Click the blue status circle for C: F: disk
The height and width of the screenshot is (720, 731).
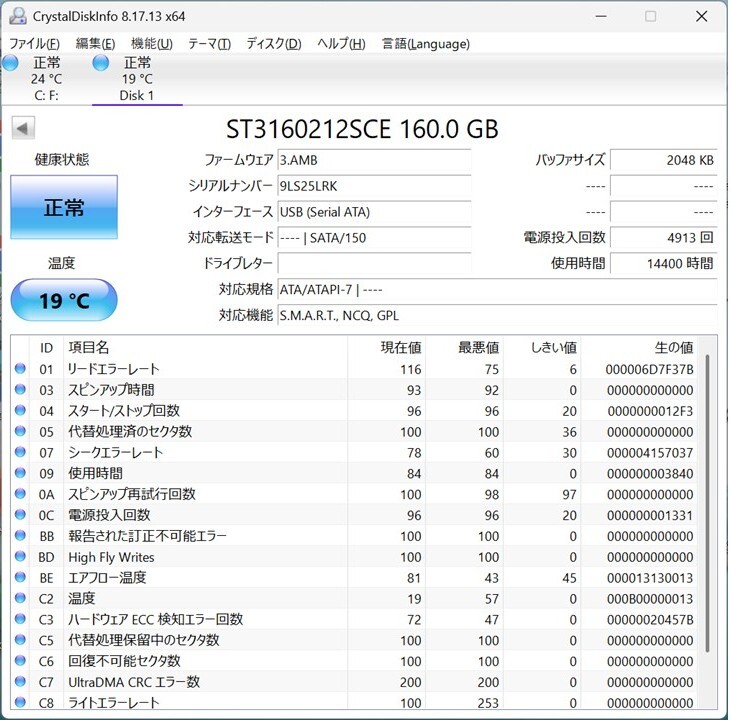point(10,62)
